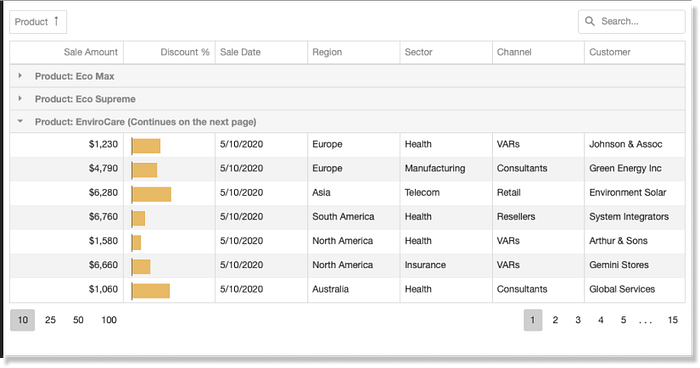The width and height of the screenshot is (700, 368).
Task: Click Gemini Stores customer cell
Action: pos(634,265)
